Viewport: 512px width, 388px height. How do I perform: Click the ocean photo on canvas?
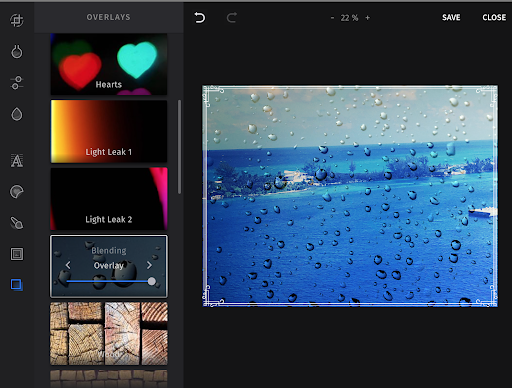(x=350, y=196)
